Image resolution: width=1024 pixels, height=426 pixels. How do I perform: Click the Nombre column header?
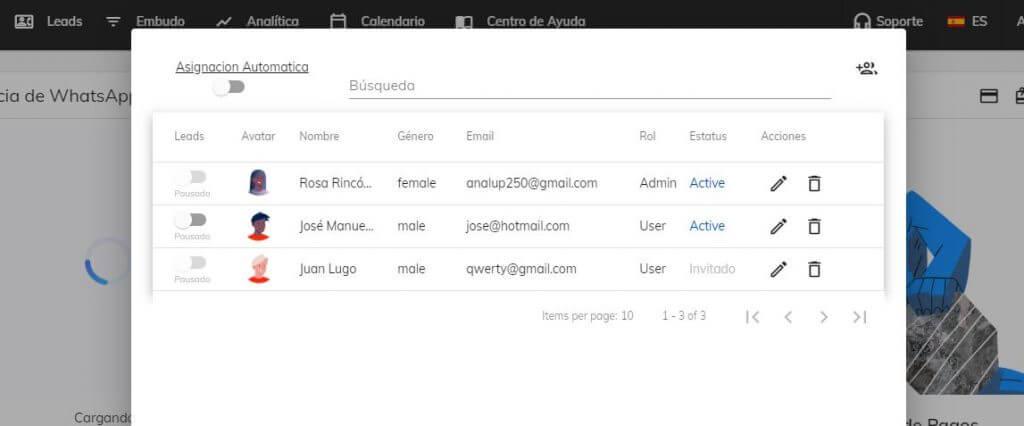(319, 137)
